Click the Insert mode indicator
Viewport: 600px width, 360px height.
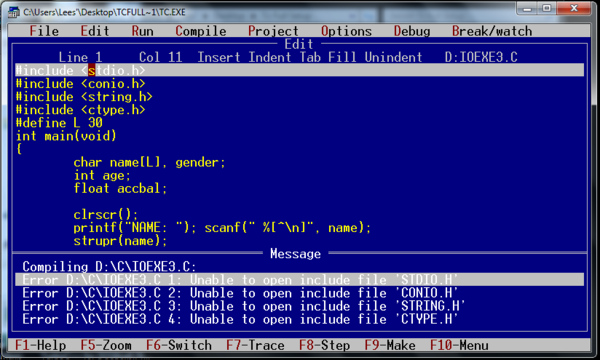click(x=219, y=57)
